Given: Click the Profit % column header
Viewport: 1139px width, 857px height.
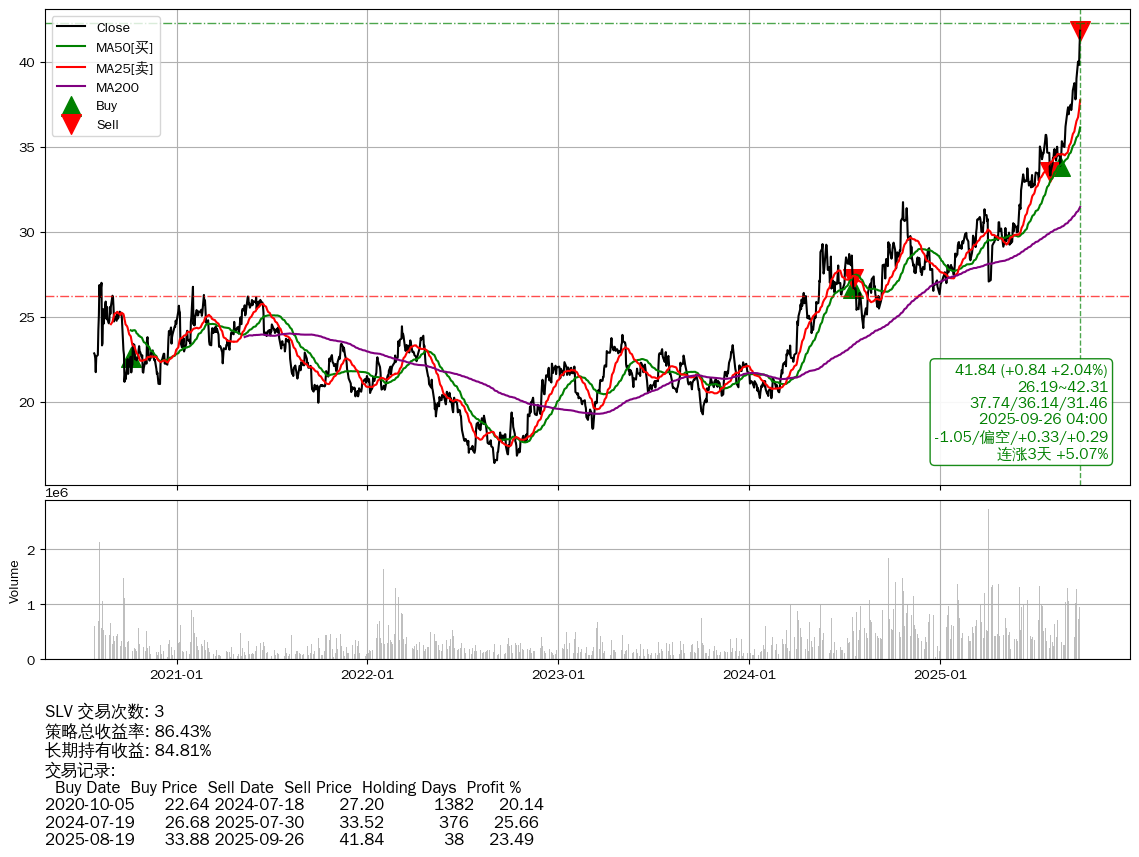Looking at the screenshot, I should click(493, 788).
